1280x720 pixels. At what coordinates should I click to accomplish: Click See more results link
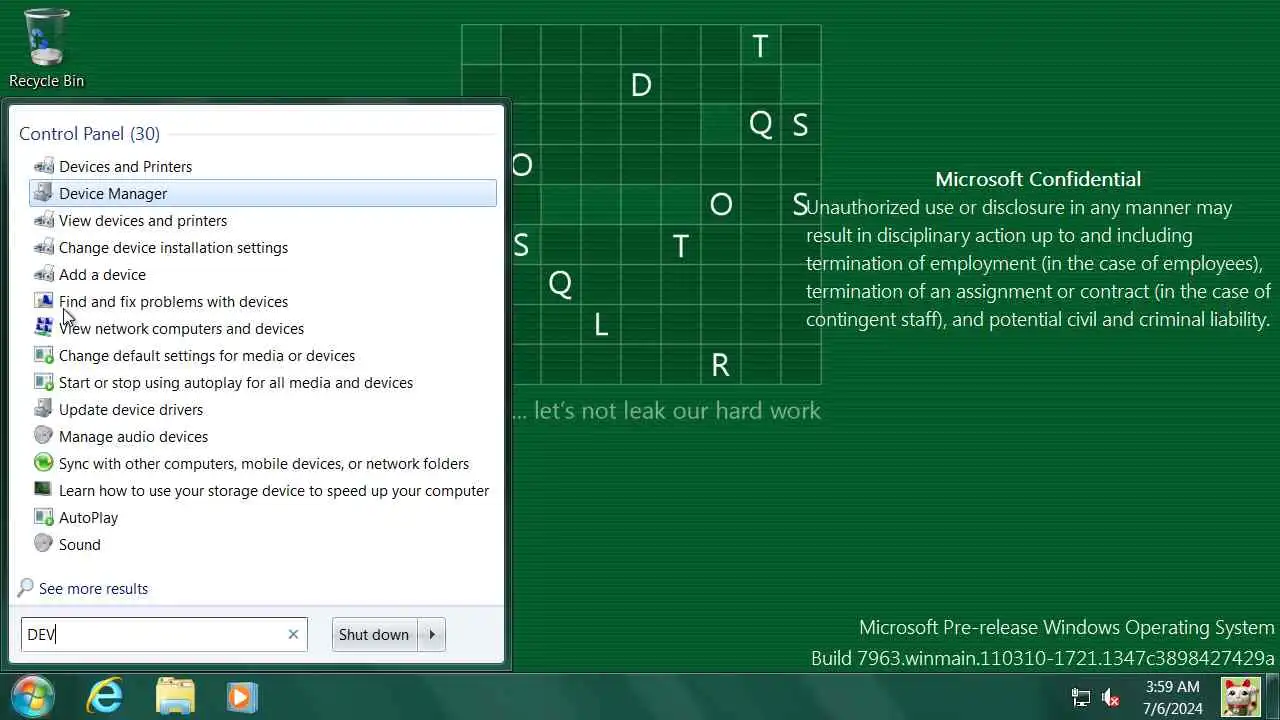[93, 588]
